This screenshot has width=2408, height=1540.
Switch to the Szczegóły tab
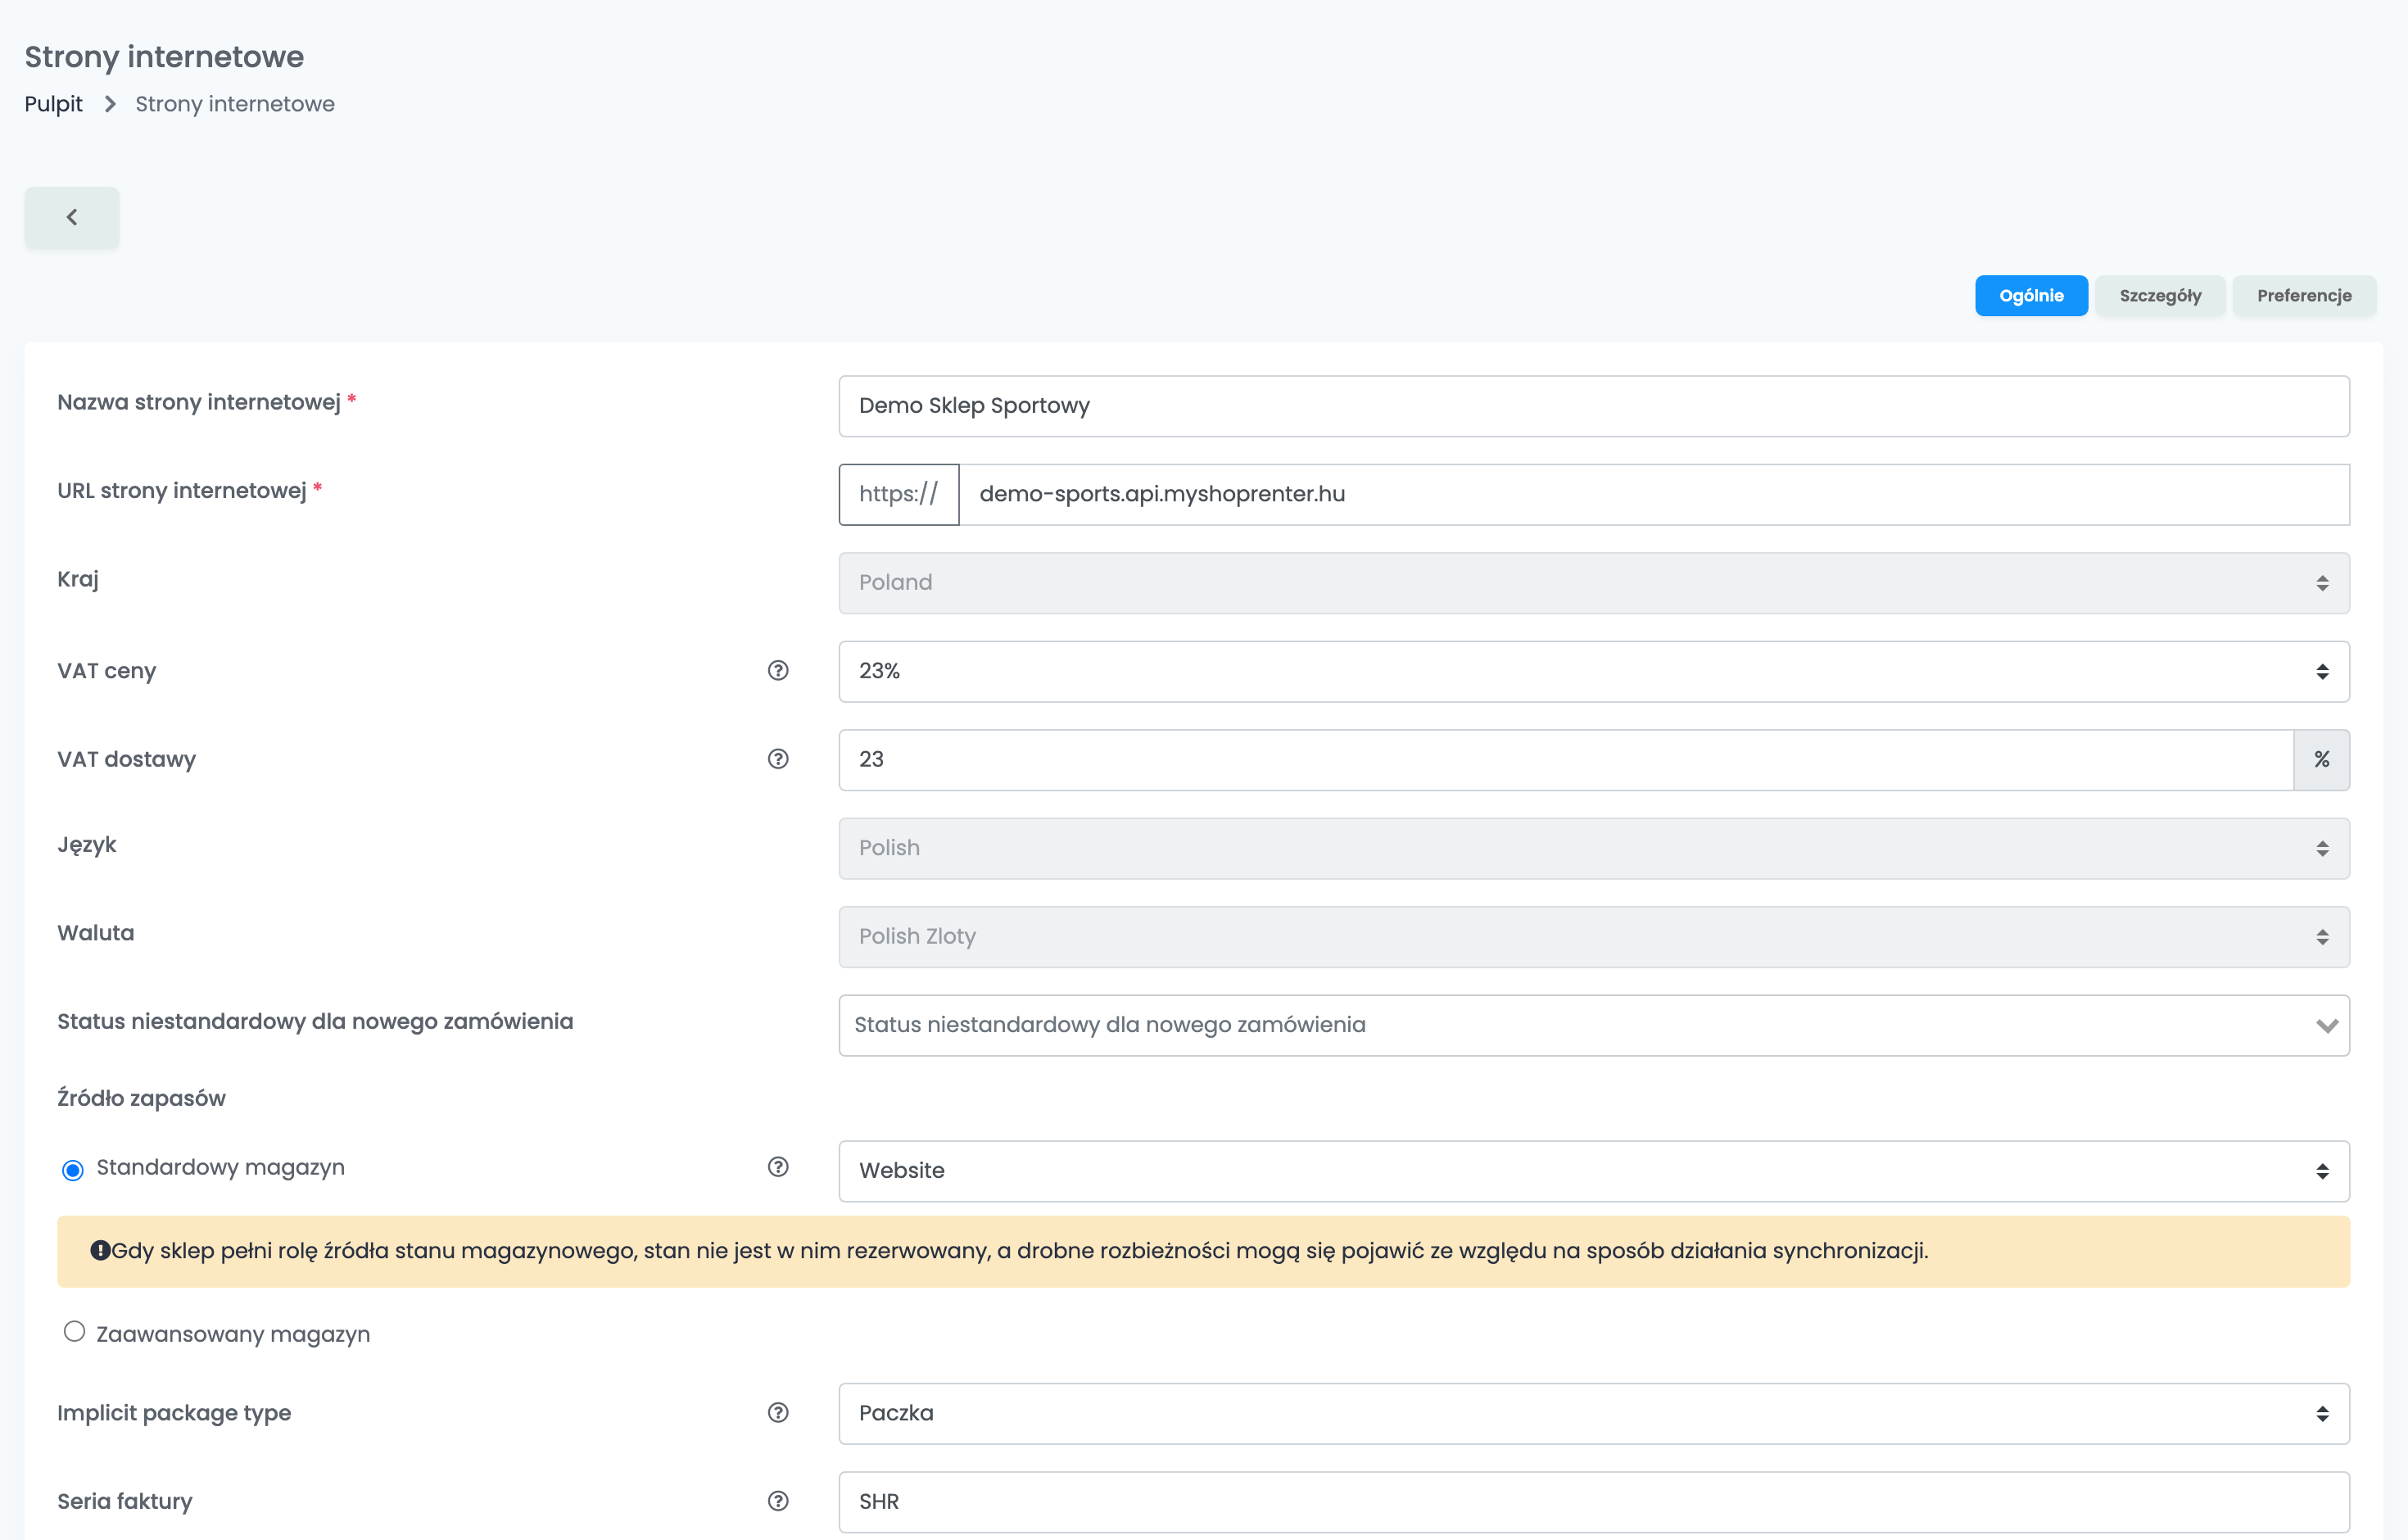(x=2160, y=296)
